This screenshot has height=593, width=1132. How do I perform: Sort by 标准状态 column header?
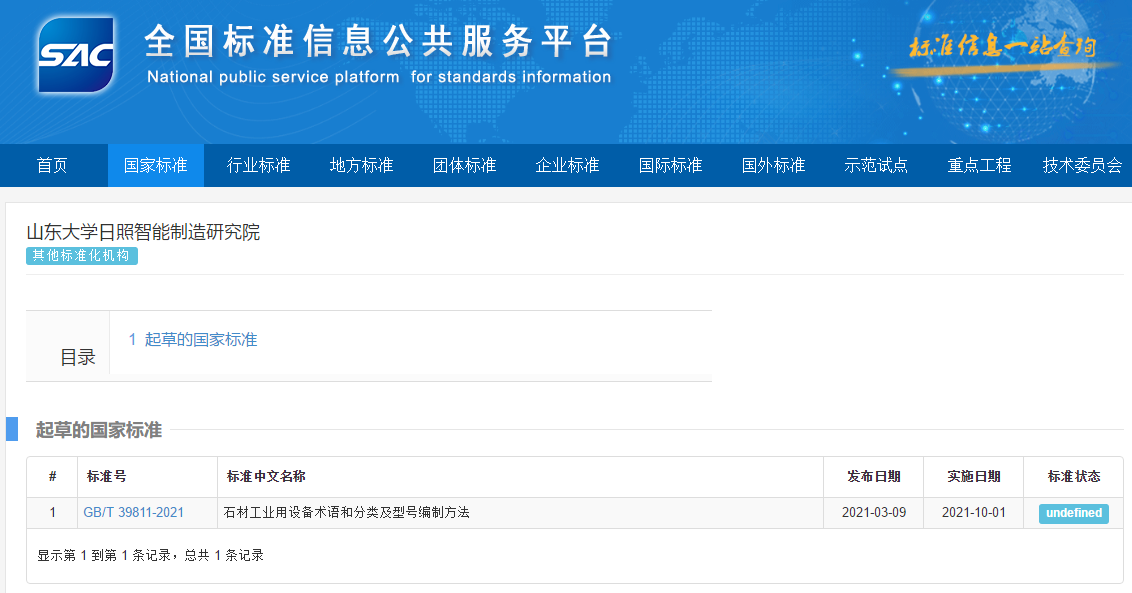(1074, 477)
